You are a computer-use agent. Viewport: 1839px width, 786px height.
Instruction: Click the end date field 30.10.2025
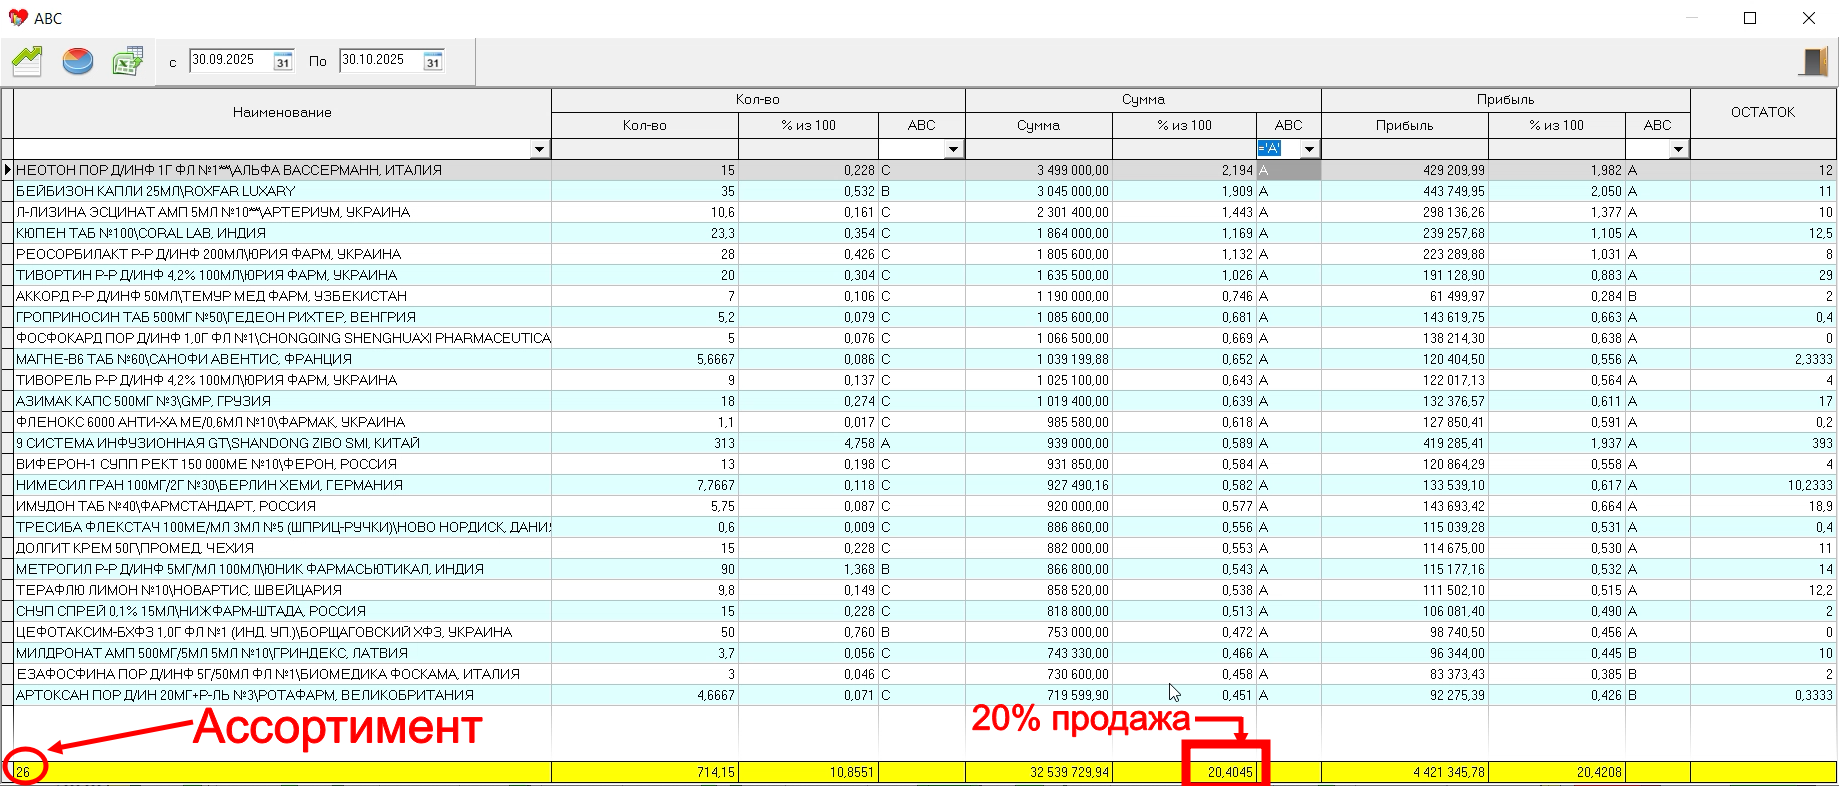click(x=381, y=61)
